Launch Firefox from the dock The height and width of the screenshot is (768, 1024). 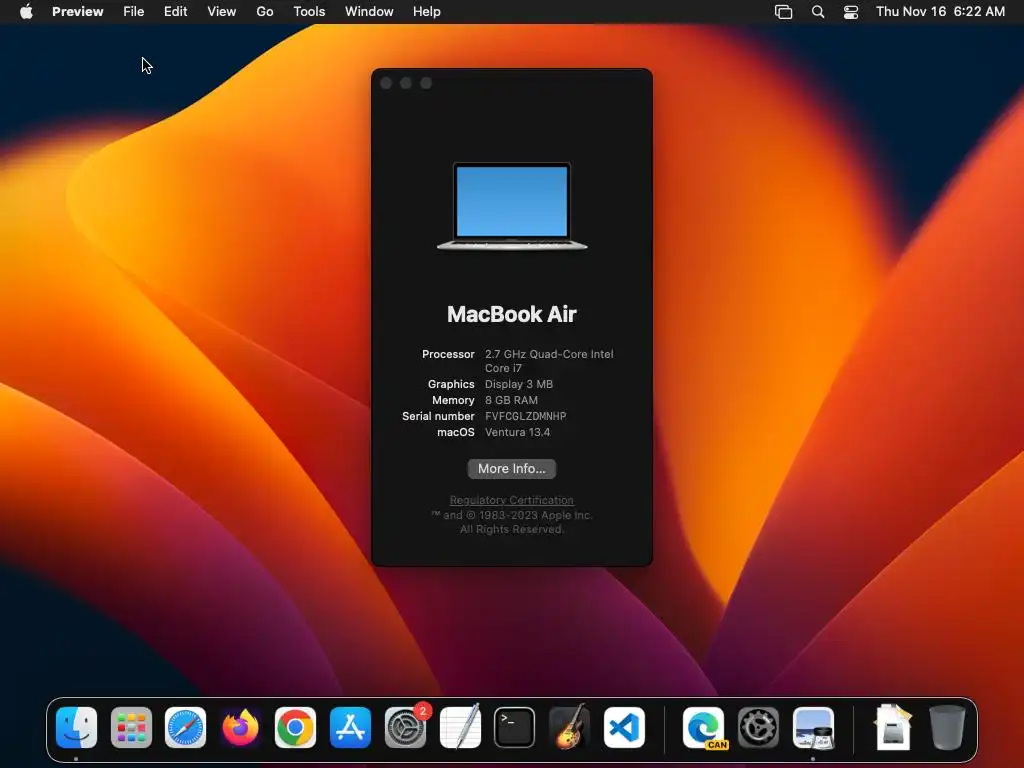240,728
